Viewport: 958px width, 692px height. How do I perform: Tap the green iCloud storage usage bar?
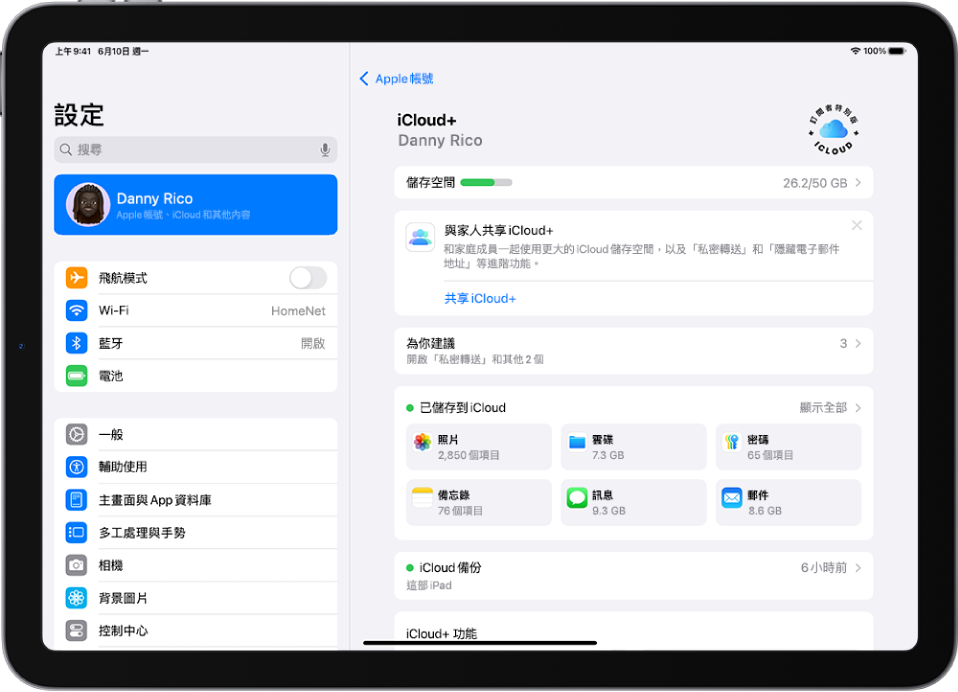[x=486, y=182]
